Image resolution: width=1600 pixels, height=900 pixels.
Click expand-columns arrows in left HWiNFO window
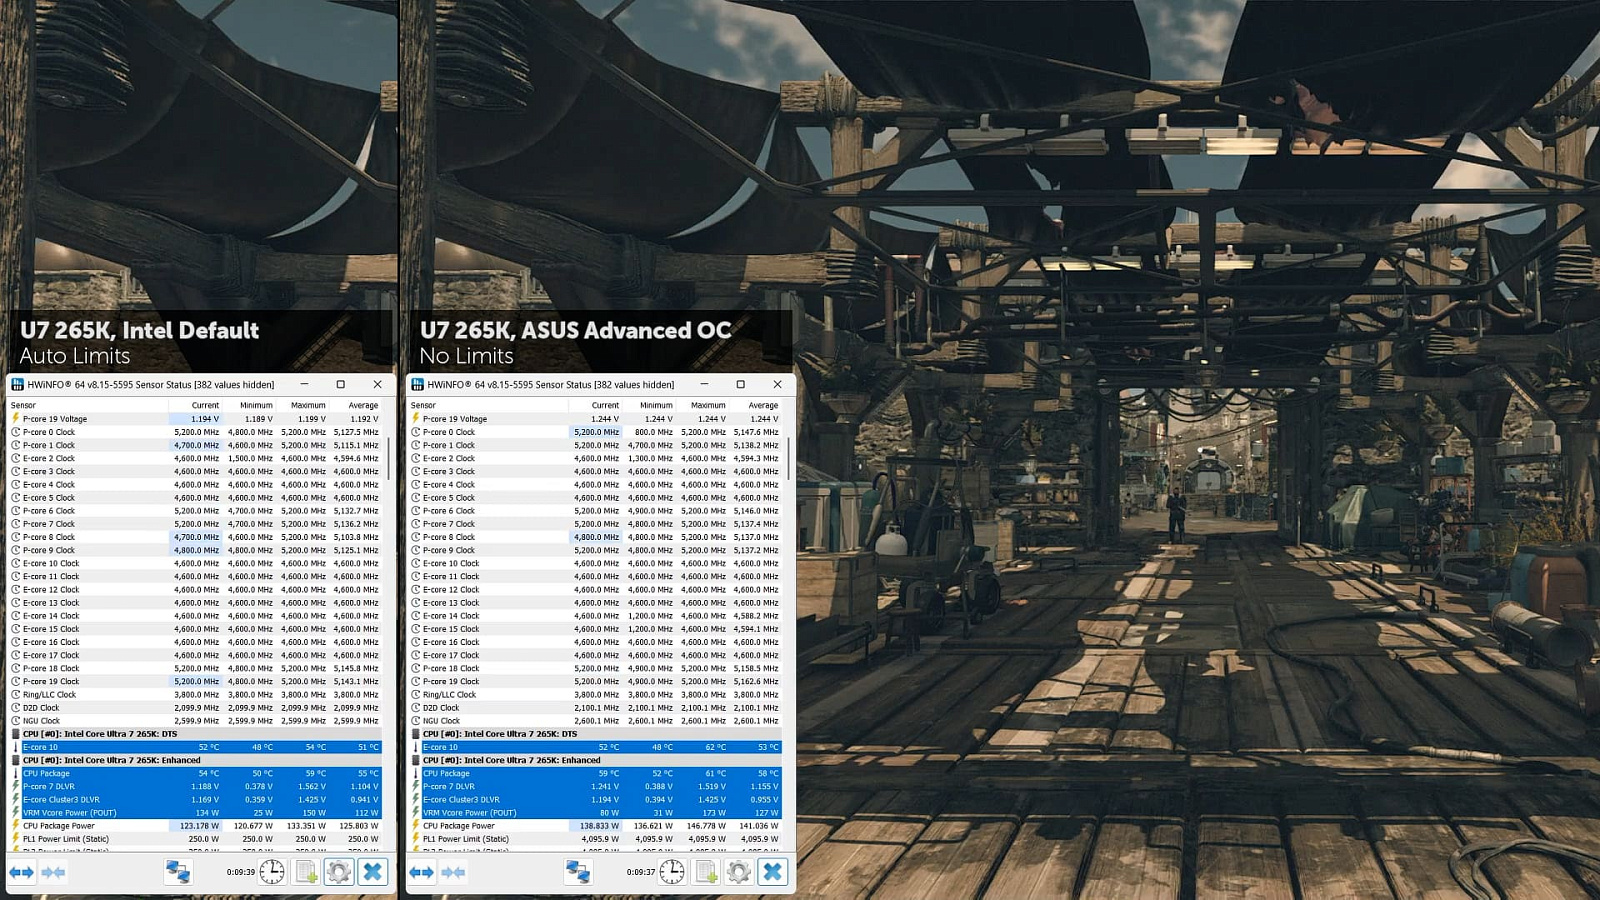click(21, 872)
